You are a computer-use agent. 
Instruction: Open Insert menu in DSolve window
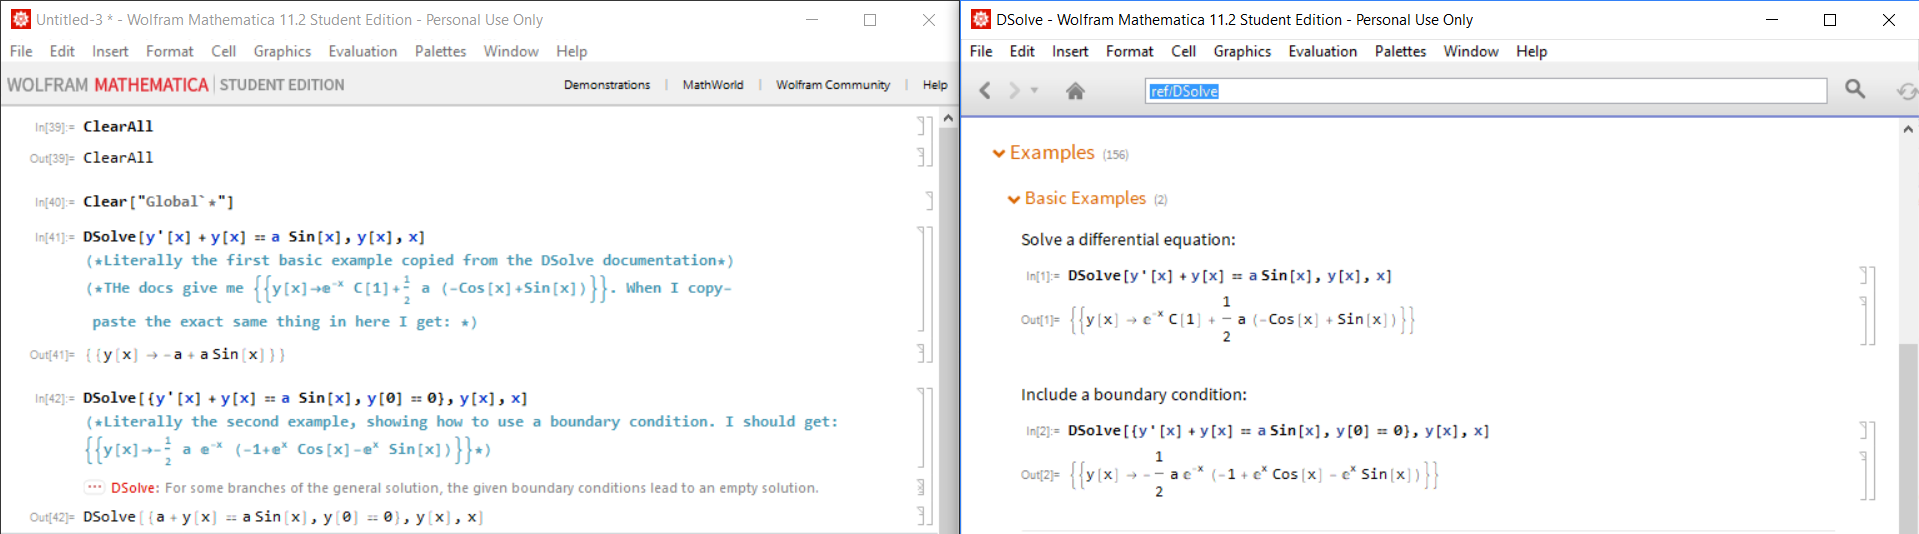1070,51
